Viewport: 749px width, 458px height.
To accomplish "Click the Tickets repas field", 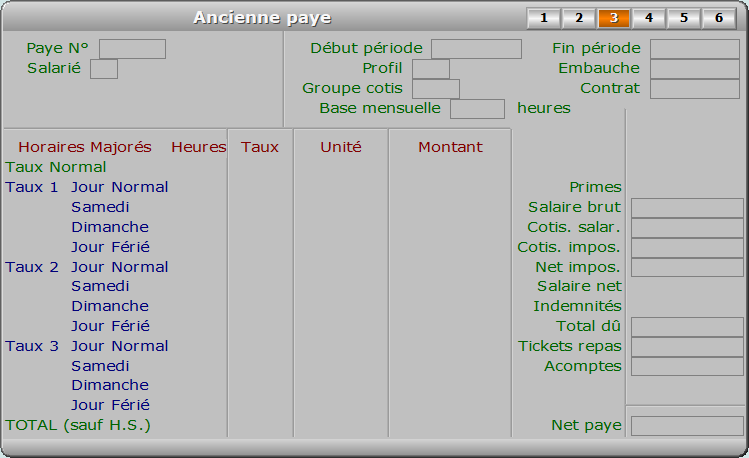I will click(687, 347).
